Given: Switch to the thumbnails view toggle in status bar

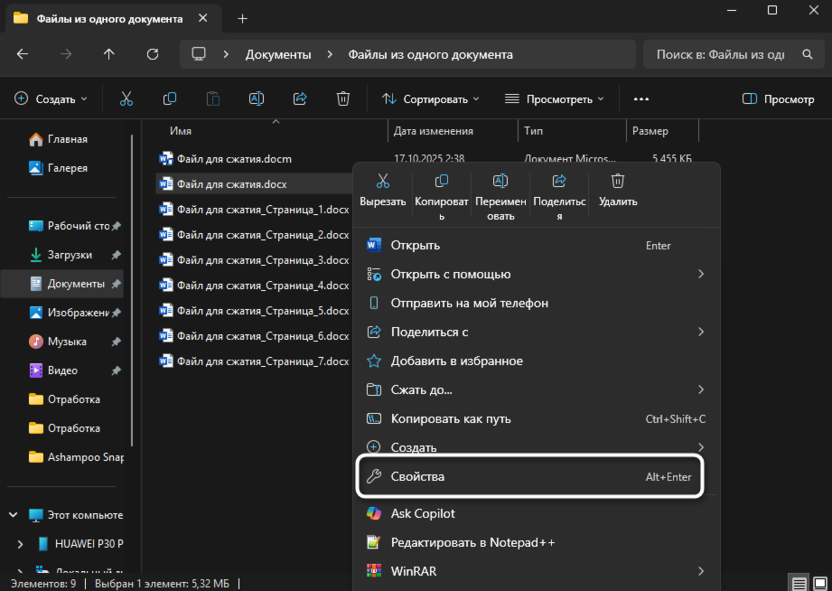Looking at the screenshot, I should pos(819,582).
